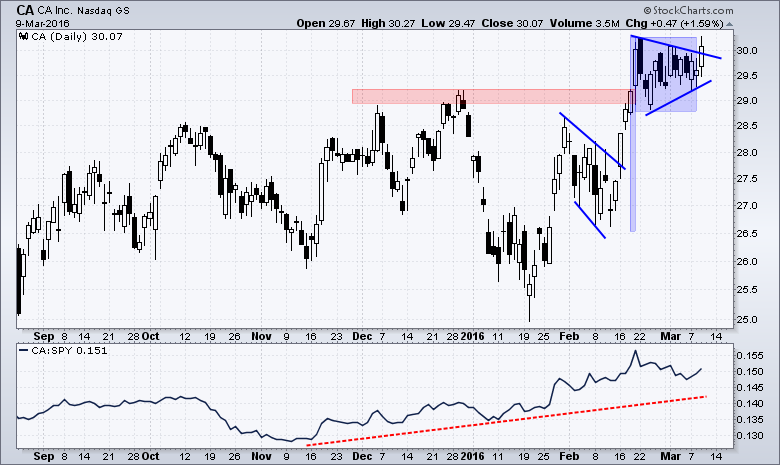
Task: Click 'Nov' on the price panel date axis
Action: [261, 337]
